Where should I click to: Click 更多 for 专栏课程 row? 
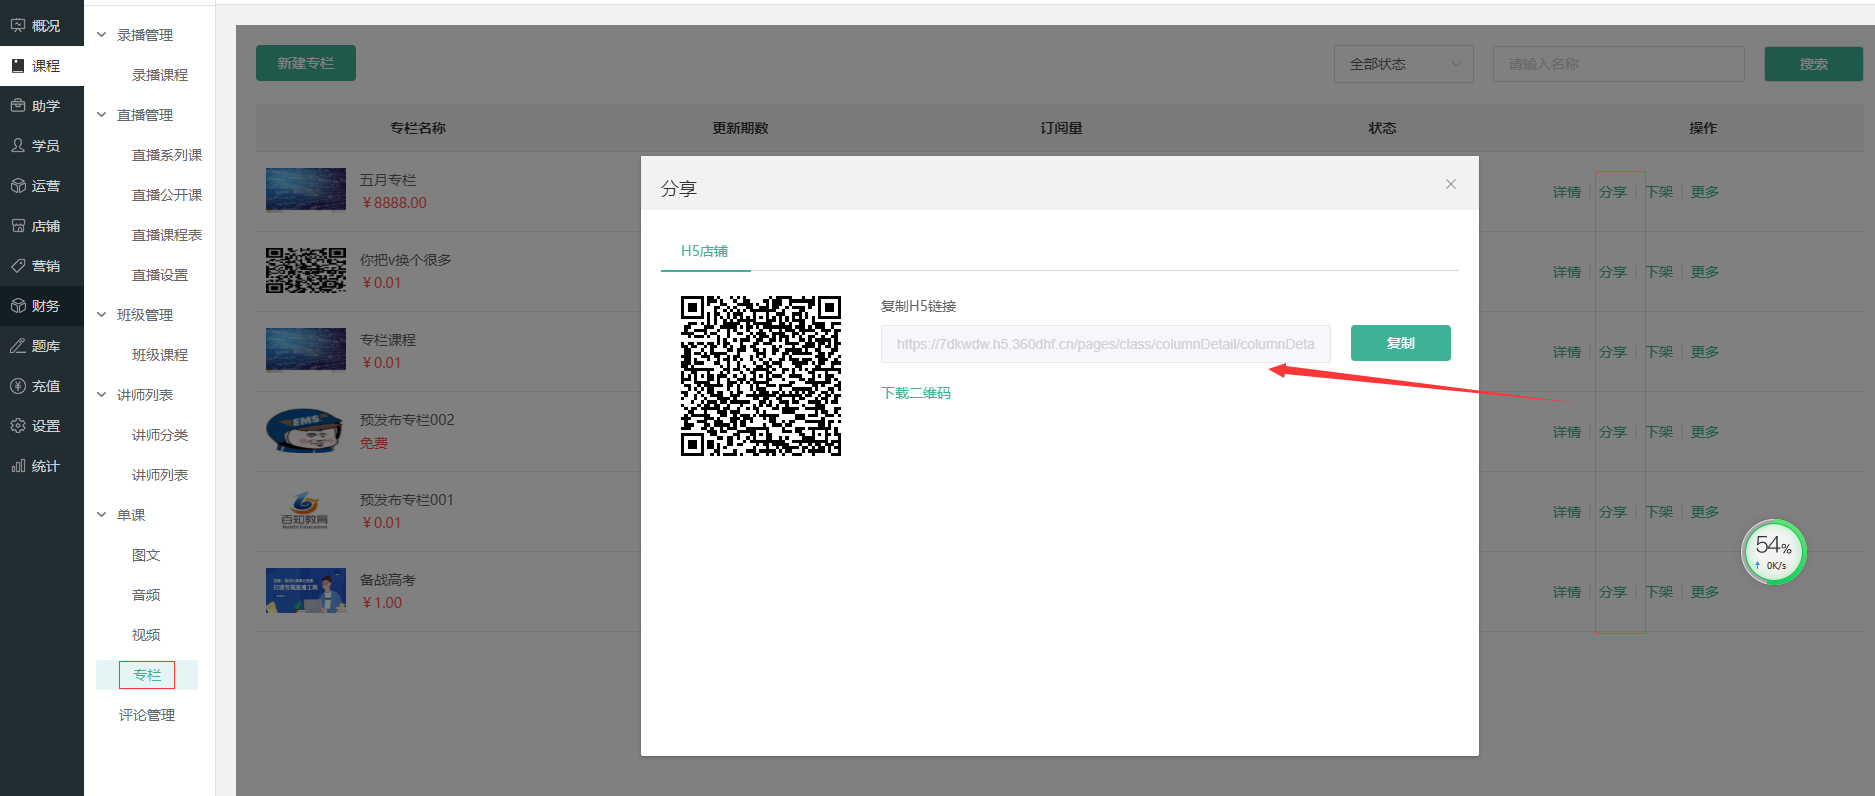pos(1705,352)
